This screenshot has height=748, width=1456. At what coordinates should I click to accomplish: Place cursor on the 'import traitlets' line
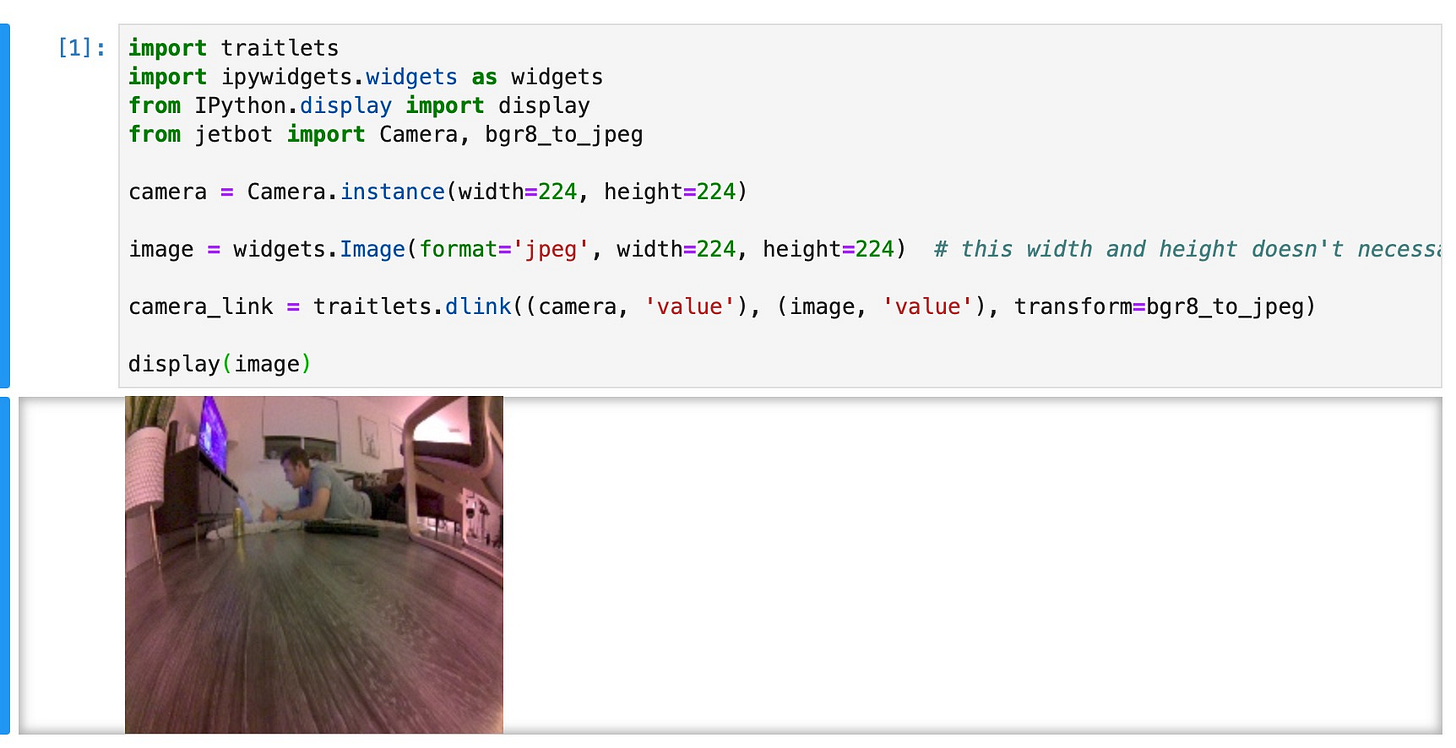click(x=234, y=48)
